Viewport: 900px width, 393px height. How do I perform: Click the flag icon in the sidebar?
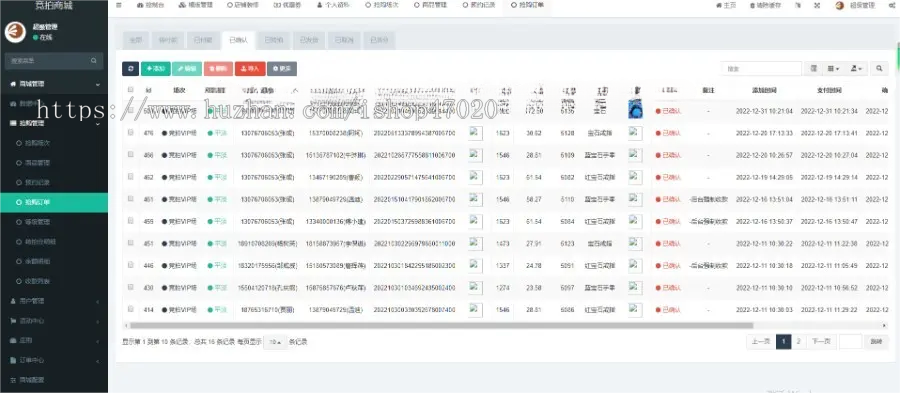click(x=13, y=320)
